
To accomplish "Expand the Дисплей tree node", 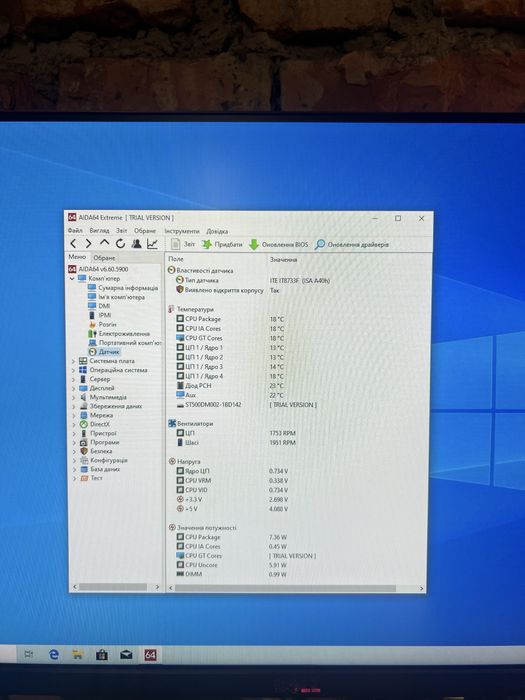I will coord(74,388).
